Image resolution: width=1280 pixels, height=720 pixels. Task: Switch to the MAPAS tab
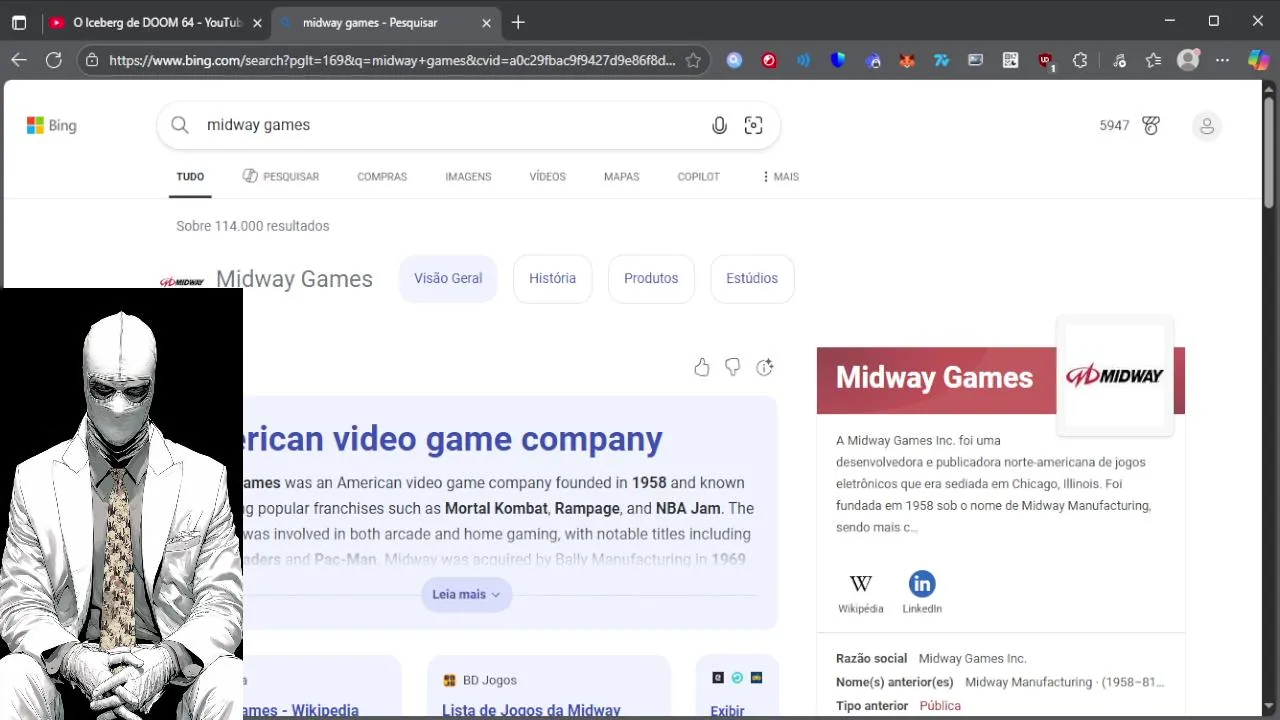click(x=621, y=176)
